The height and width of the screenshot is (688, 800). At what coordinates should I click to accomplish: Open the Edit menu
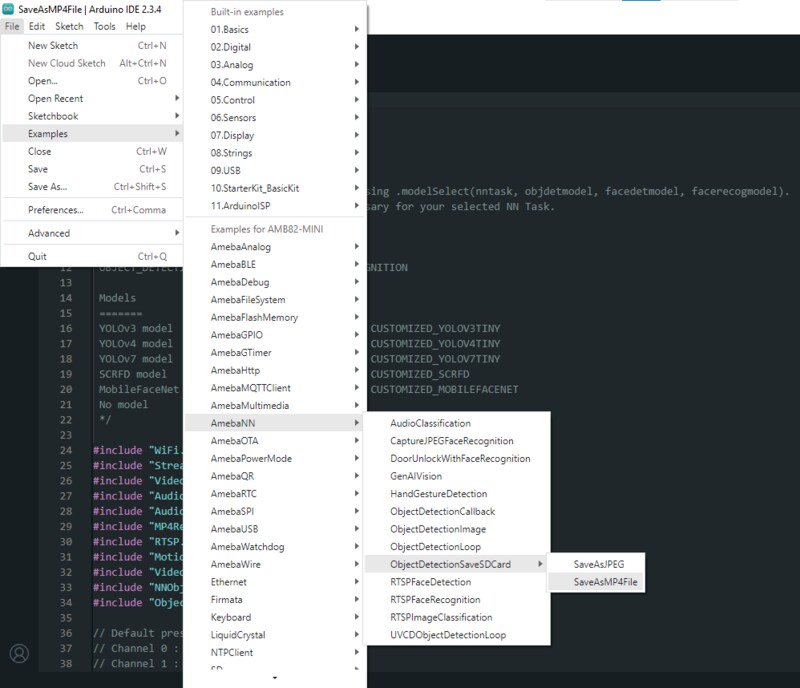[x=37, y=26]
